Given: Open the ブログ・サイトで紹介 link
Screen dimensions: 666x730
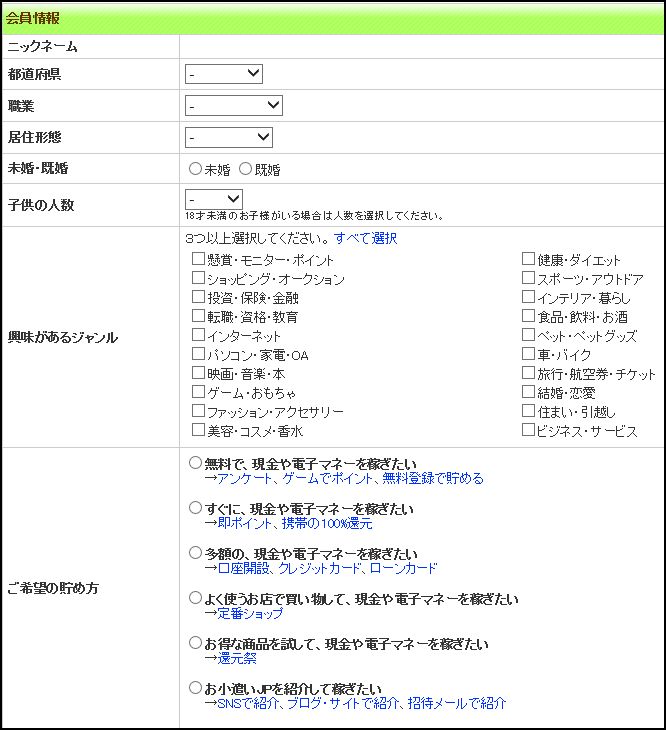Looking at the screenshot, I should coord(343,703).
